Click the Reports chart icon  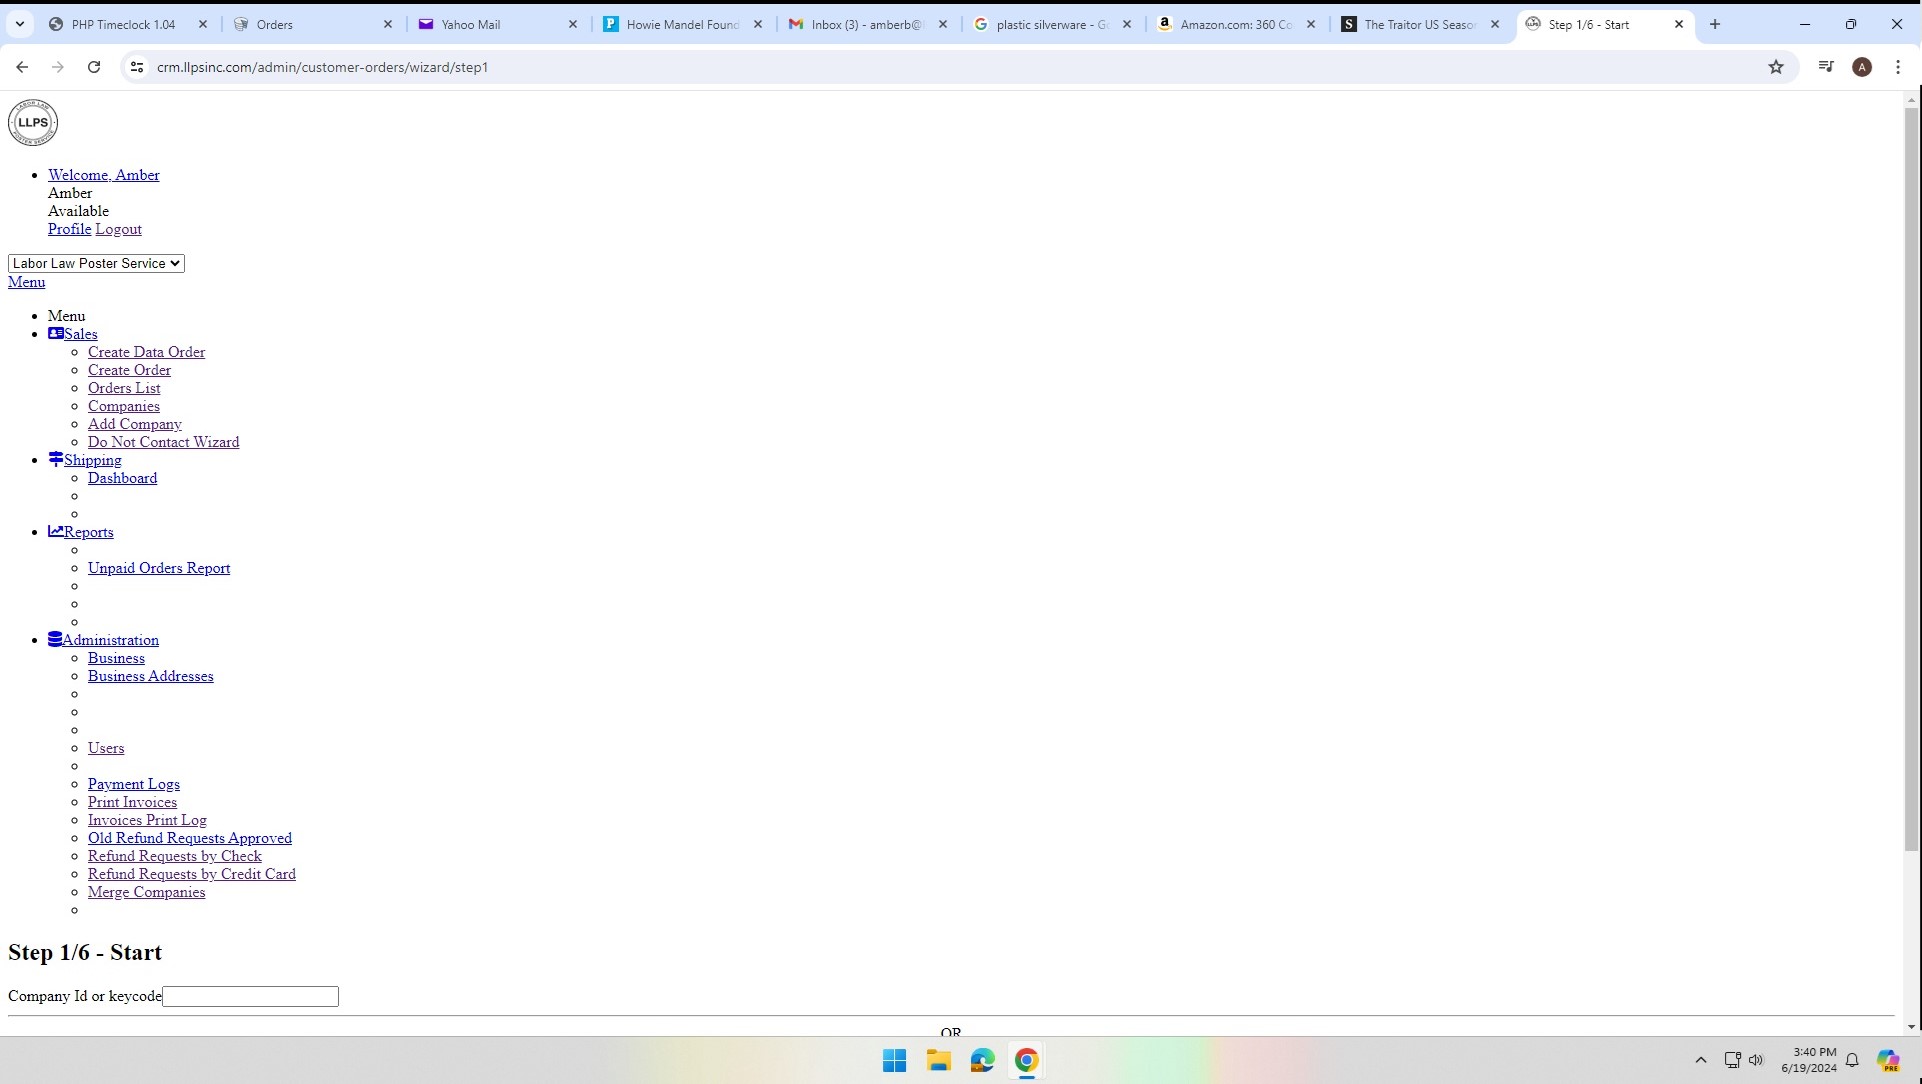56,531
